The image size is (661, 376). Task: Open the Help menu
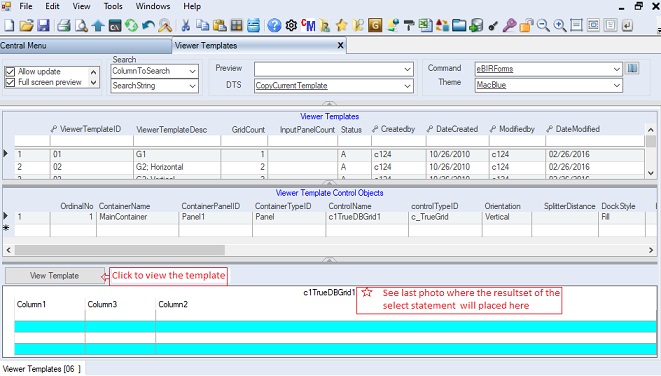(192, 6)
